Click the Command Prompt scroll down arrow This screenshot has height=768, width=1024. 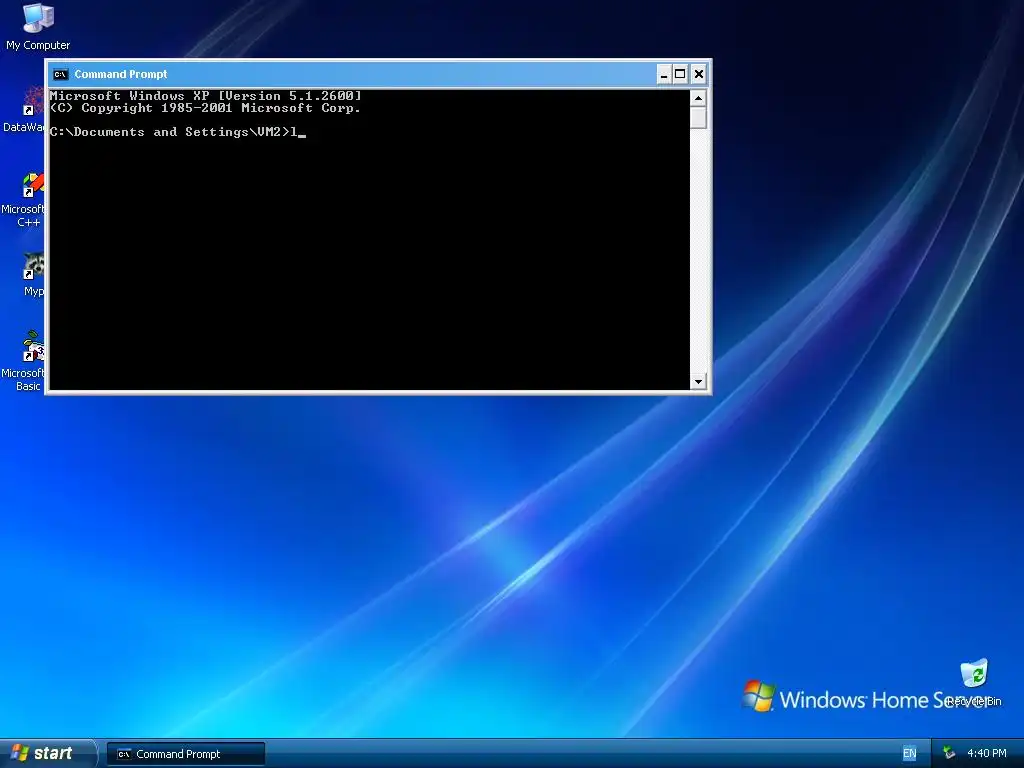(x=698, y=381)
